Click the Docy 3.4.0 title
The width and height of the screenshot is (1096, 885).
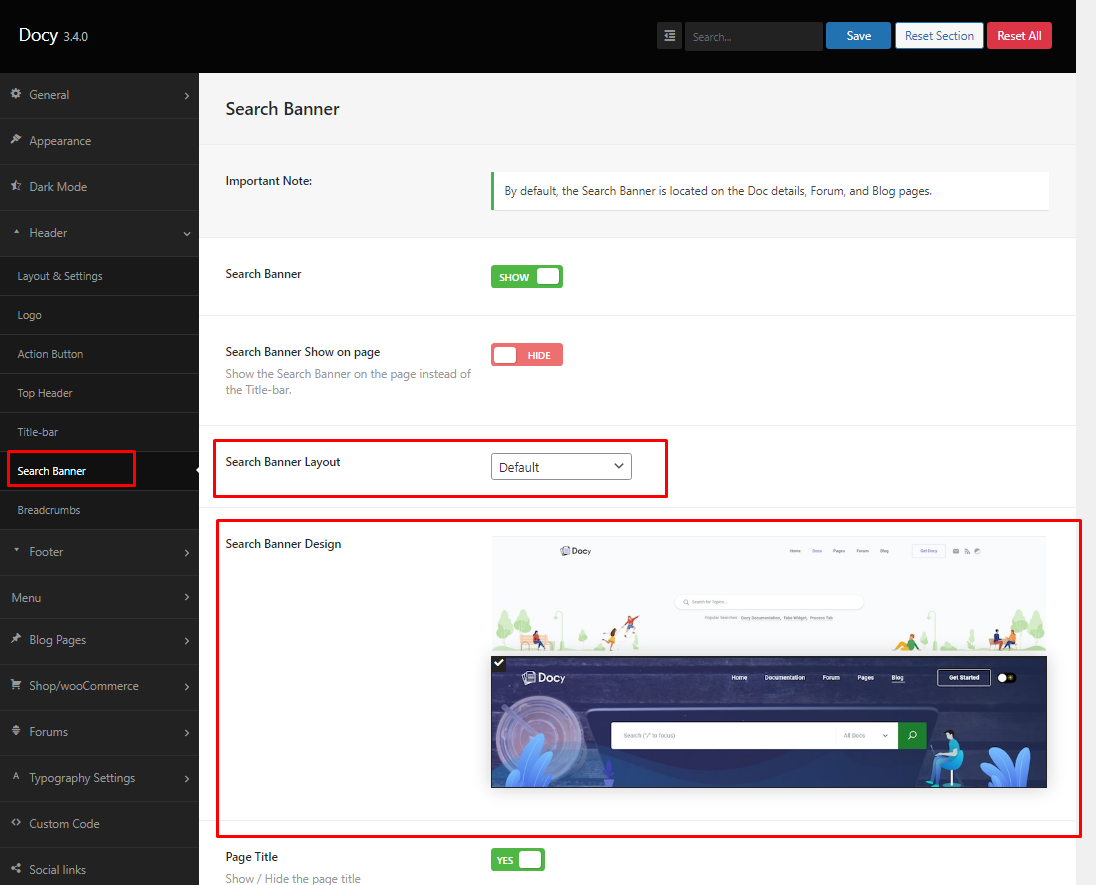coord(53,35)
